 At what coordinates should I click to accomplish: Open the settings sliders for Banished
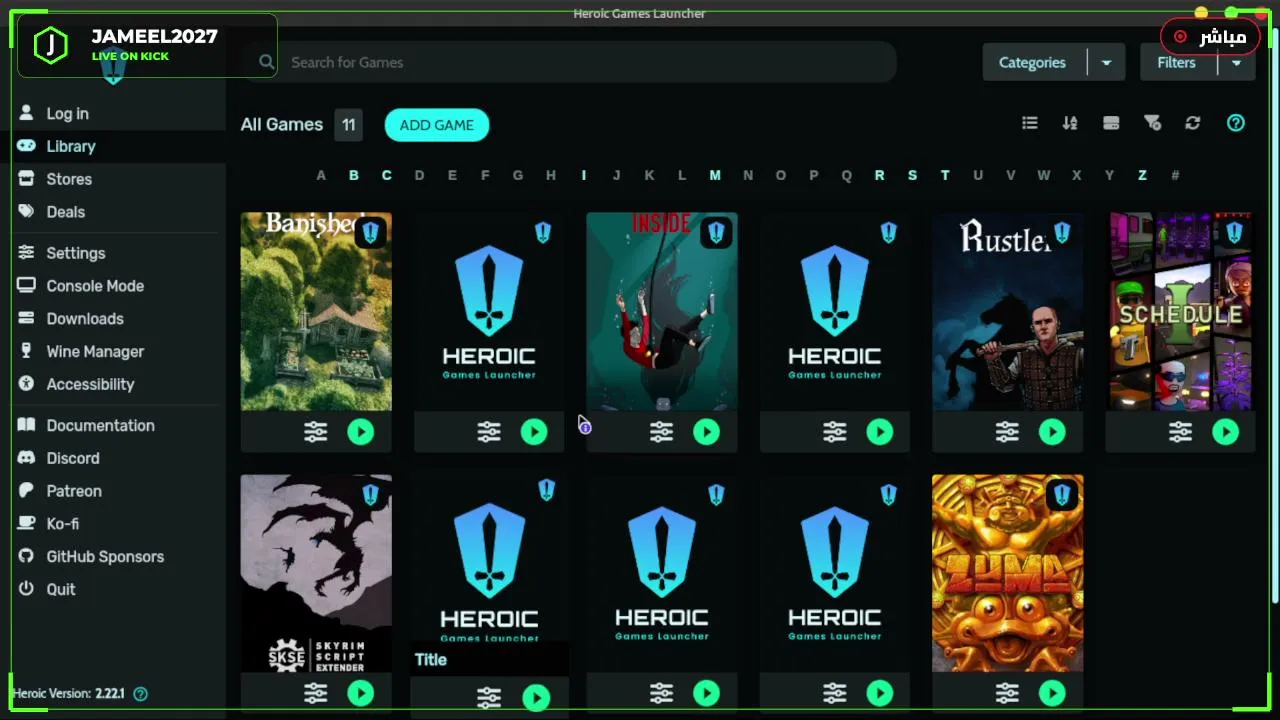[316, 432]
